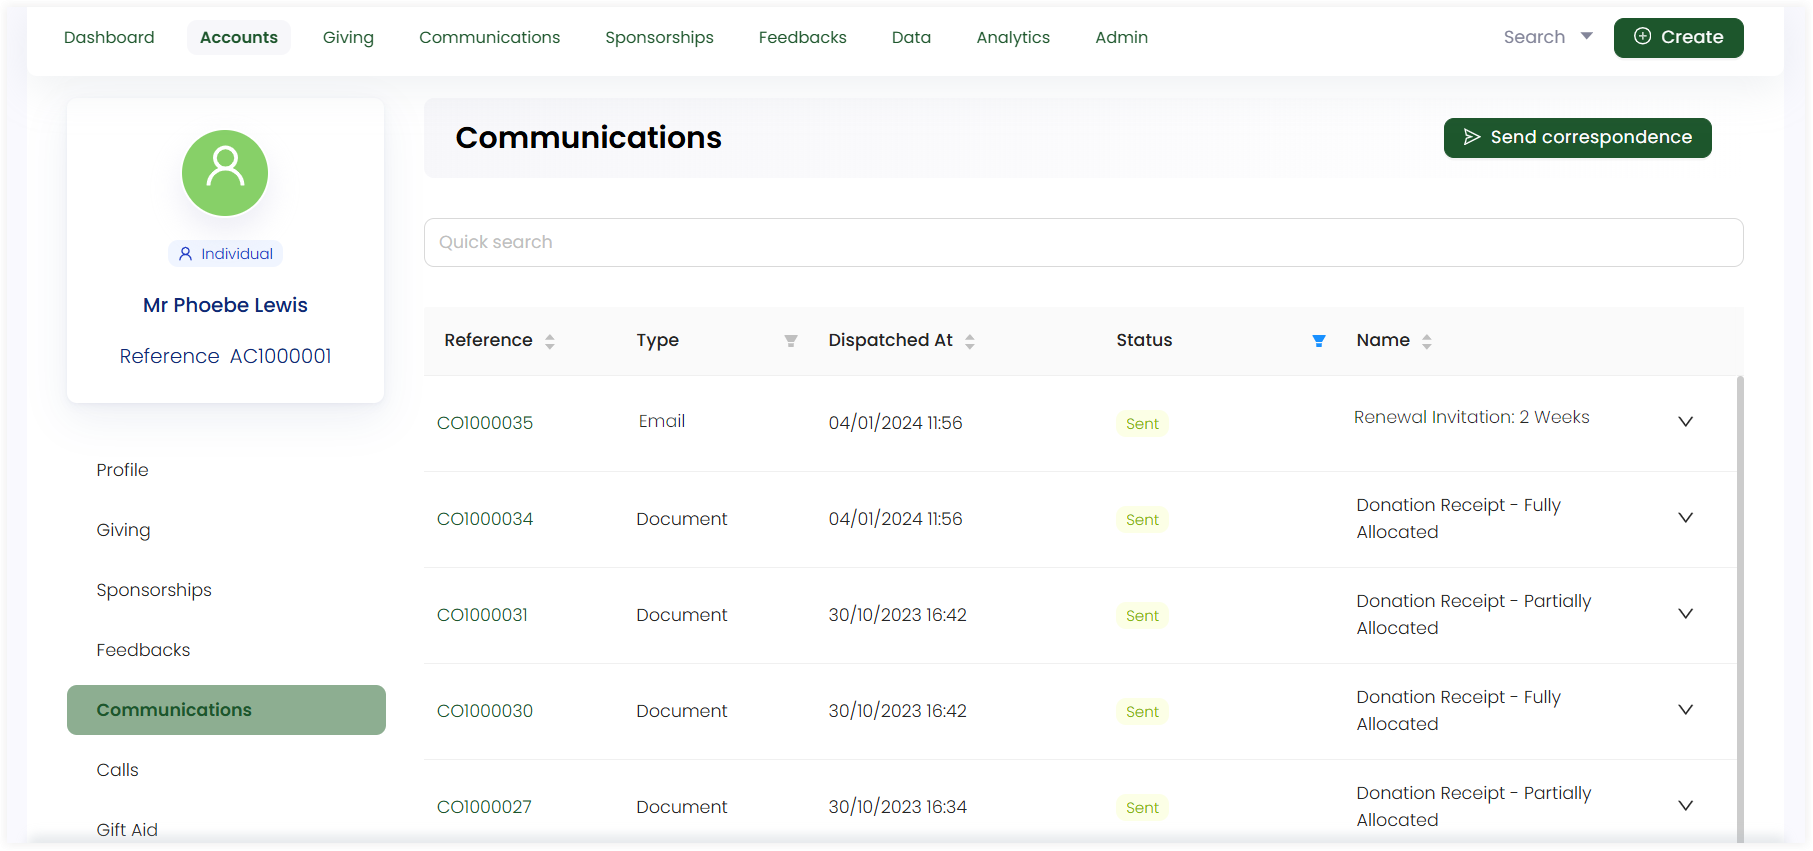The width and height of the screenshot is (1813, 851).
Task: Sort by Dispatched At column arrows
Action: [970, 341]
